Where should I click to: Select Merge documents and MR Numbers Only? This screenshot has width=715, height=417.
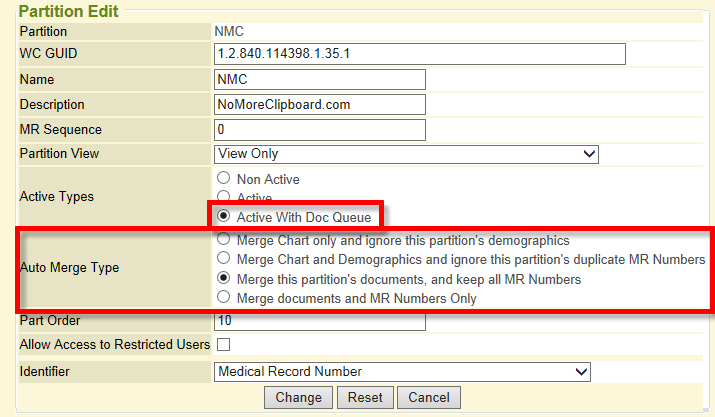[224, 298]
